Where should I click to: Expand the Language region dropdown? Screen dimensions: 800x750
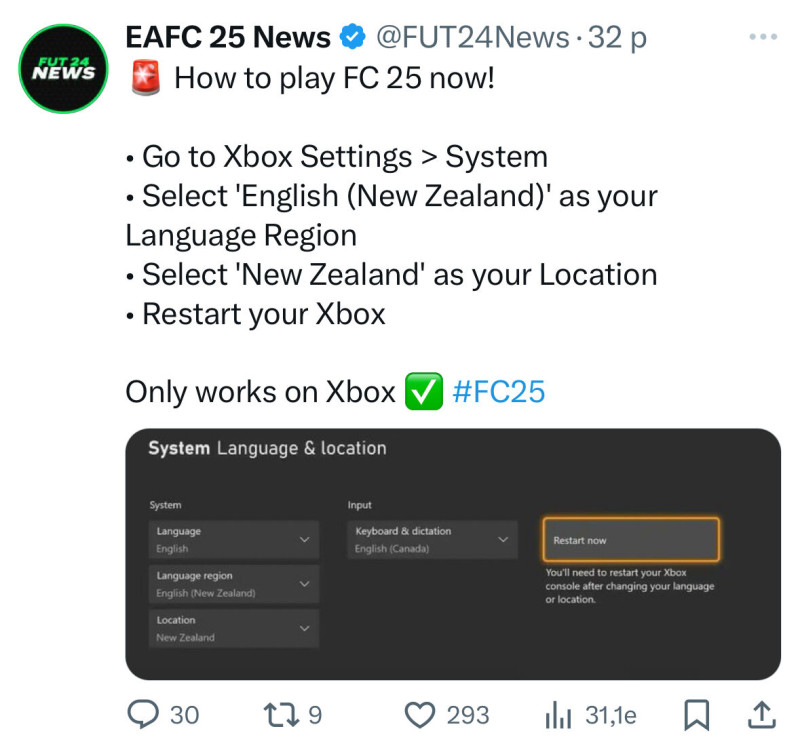(234, 584)
